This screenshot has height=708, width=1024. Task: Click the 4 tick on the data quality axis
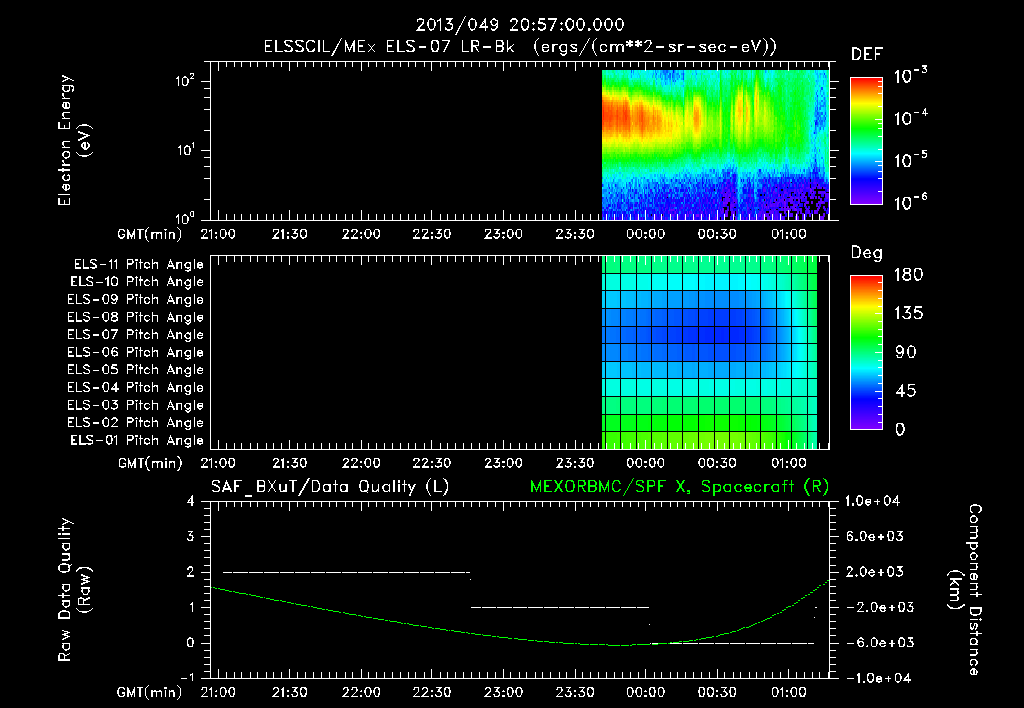point(190,502)
